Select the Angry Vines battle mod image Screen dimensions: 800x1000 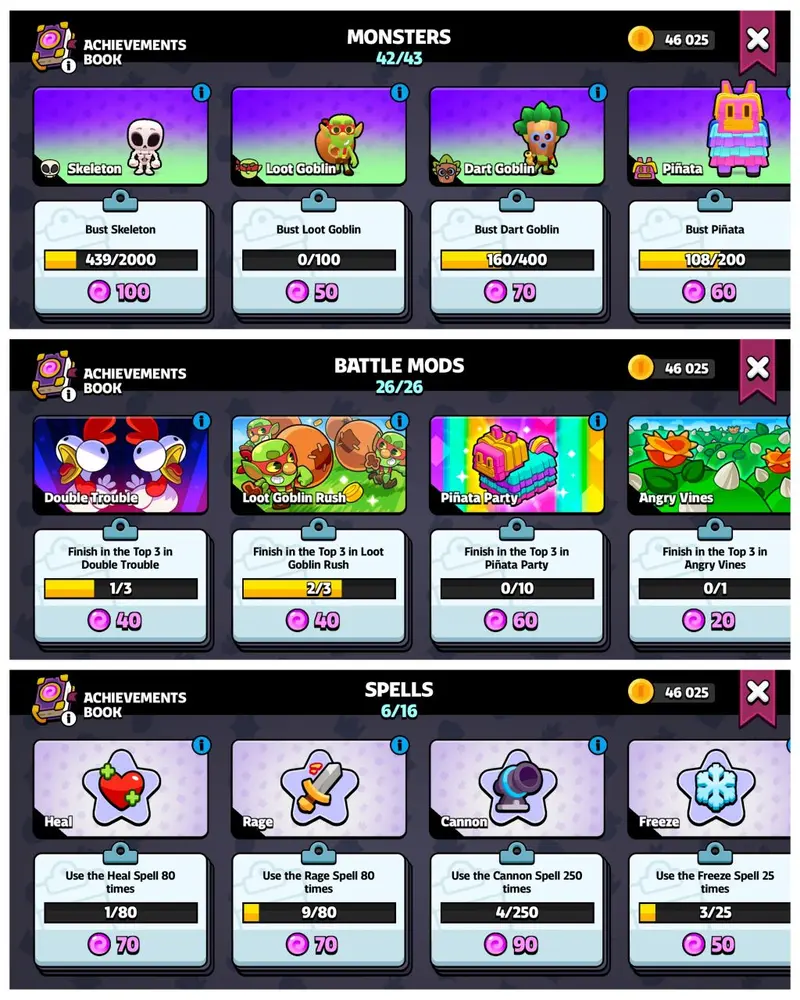pyautogui.click(x=709, y=465)
